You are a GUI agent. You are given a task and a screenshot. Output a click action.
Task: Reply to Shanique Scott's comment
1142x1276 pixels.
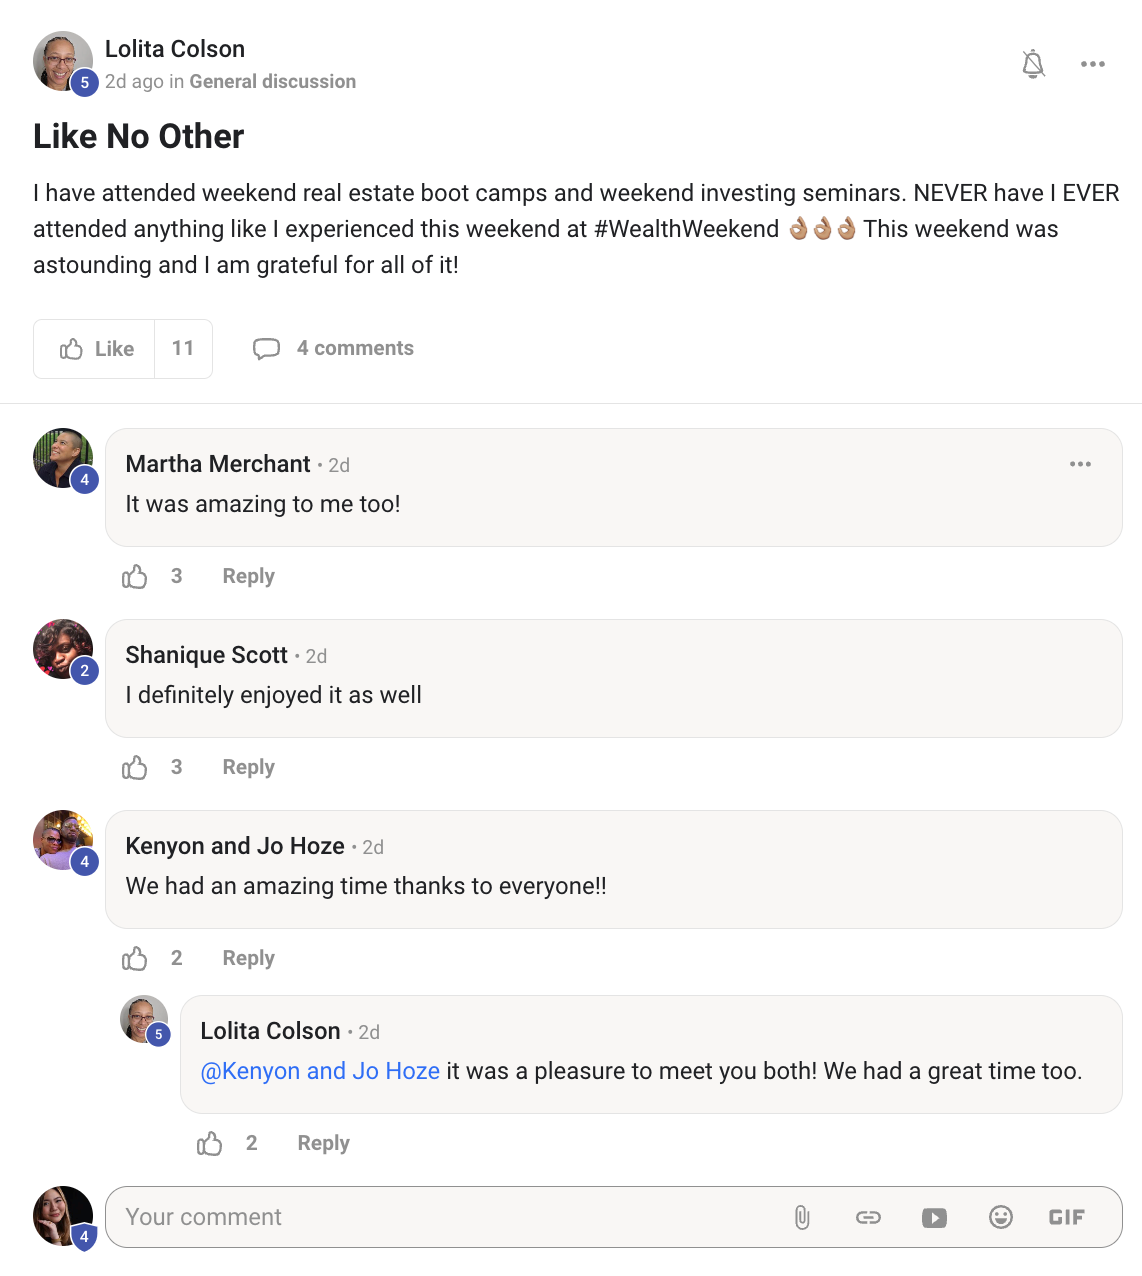click(x=248, y=768)
